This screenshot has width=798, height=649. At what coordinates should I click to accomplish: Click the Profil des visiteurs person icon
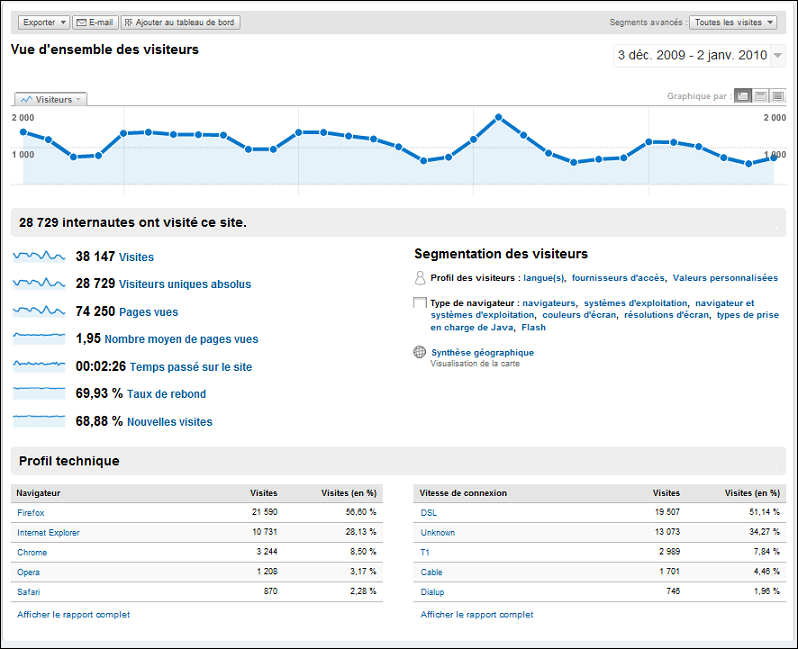(x=420, y=278)
